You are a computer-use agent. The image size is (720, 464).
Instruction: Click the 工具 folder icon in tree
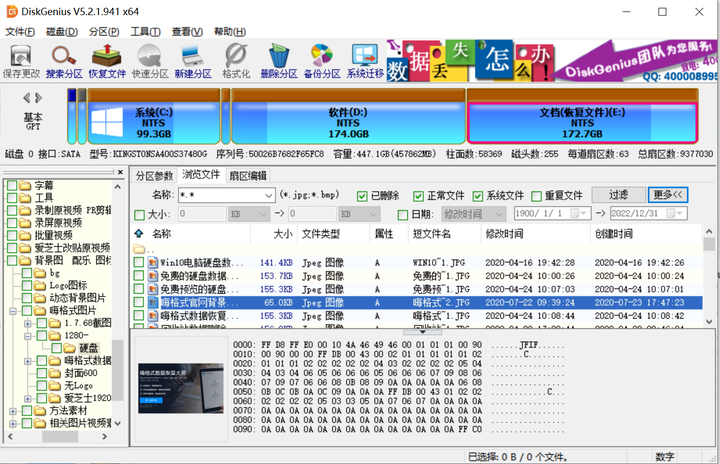(26, 198)
